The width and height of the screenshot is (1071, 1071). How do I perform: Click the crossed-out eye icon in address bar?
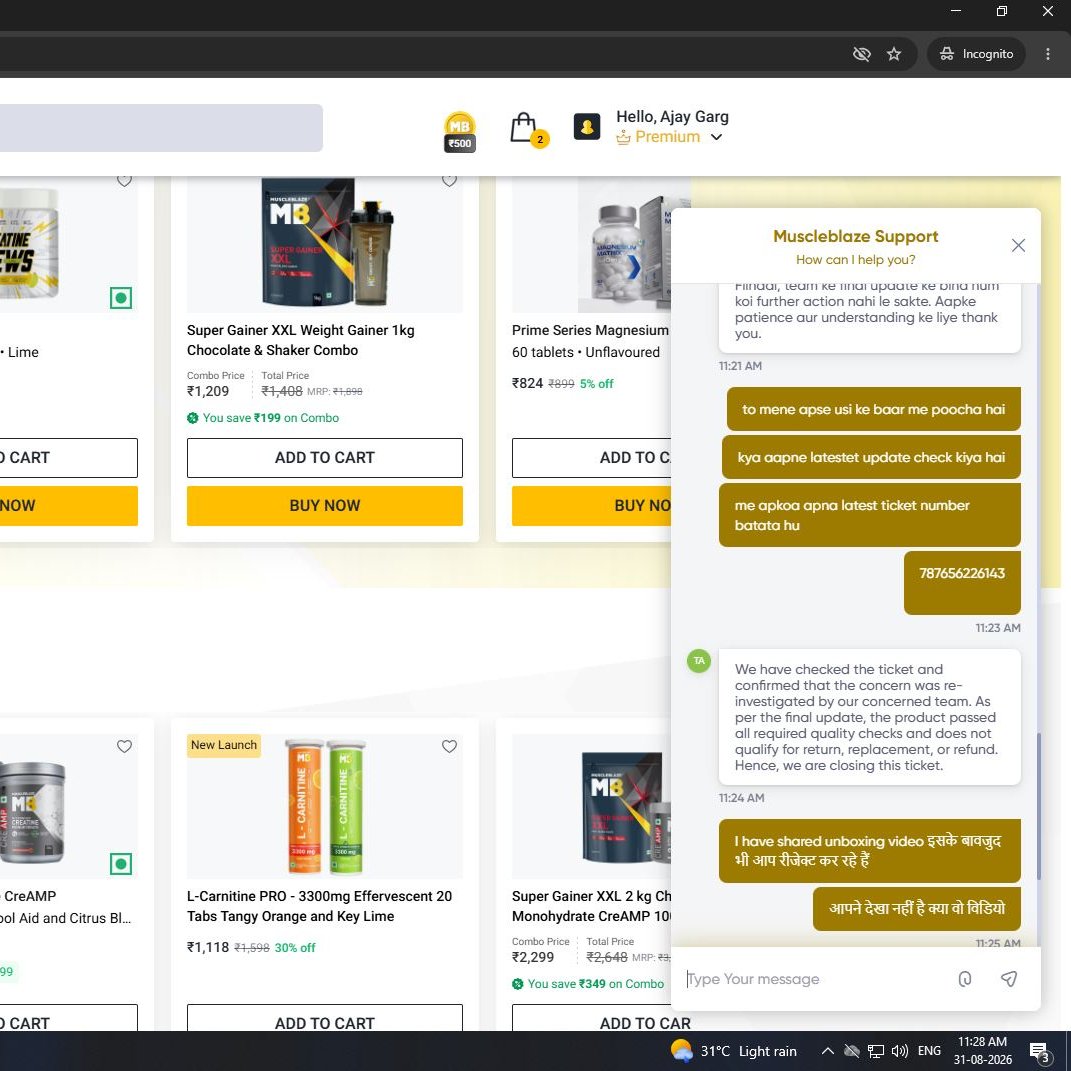pyautogui.click(x=861, y=54)
